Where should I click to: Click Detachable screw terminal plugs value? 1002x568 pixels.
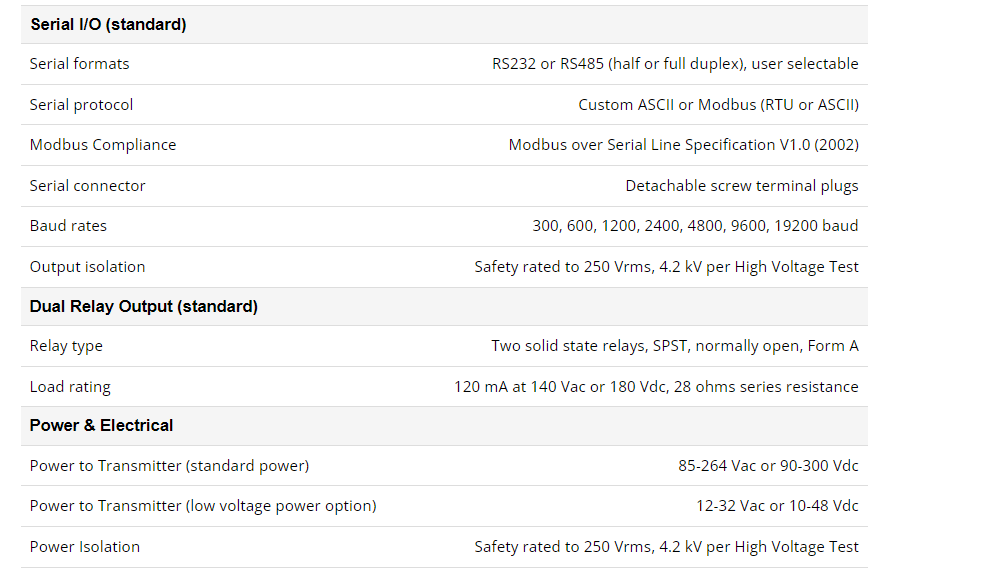[x=741, y=186]
